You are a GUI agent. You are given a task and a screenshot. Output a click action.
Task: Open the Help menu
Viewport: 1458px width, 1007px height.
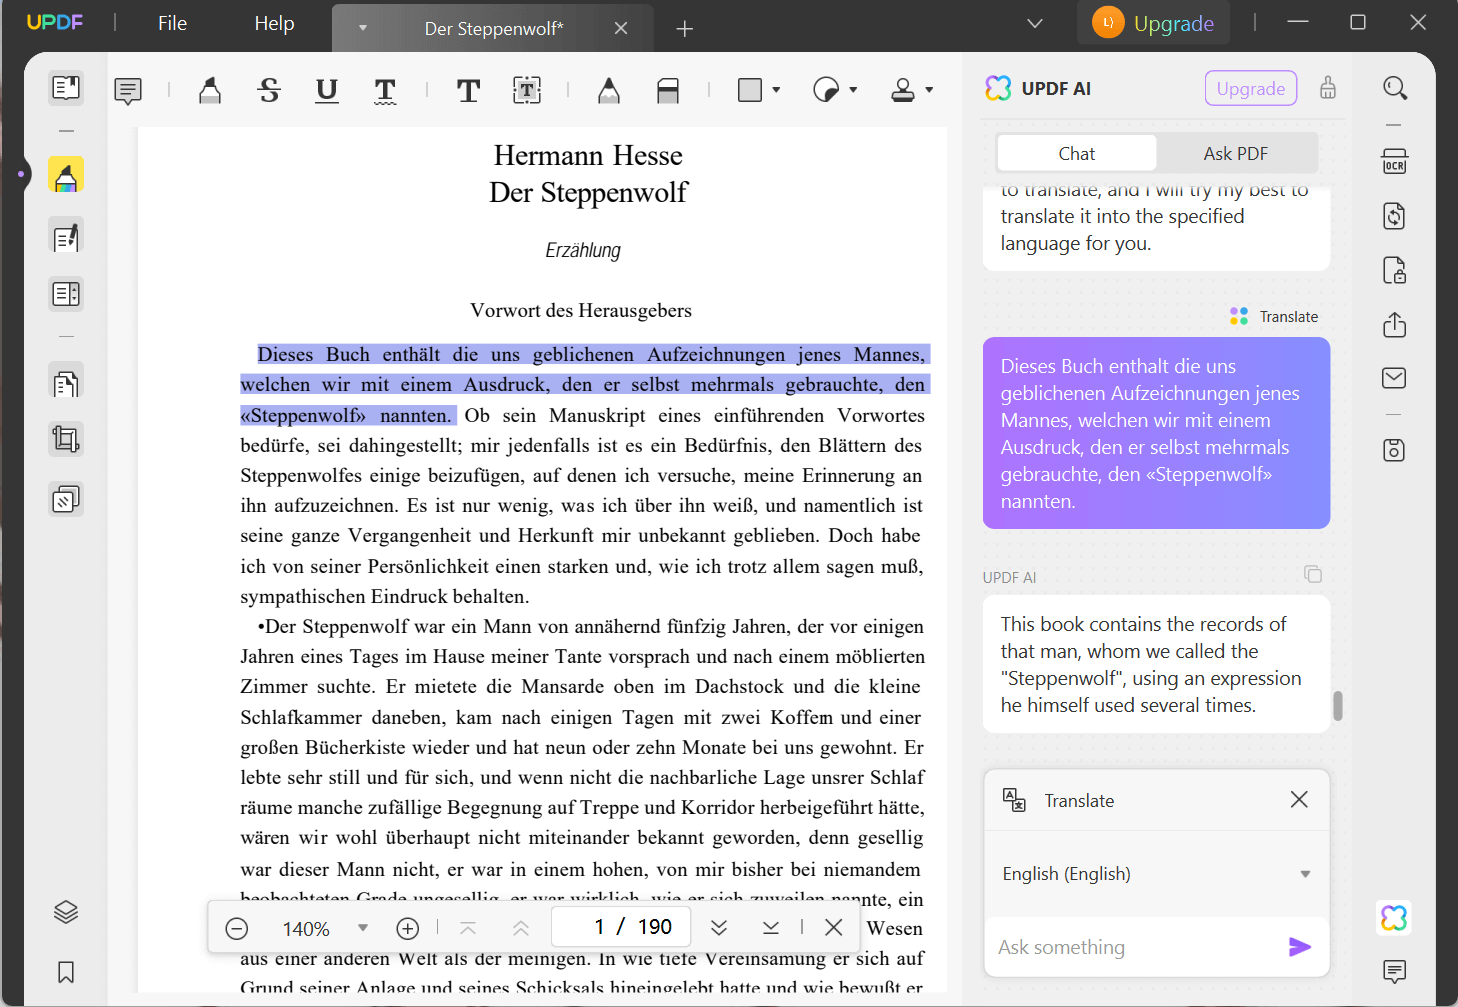point(274,22)
